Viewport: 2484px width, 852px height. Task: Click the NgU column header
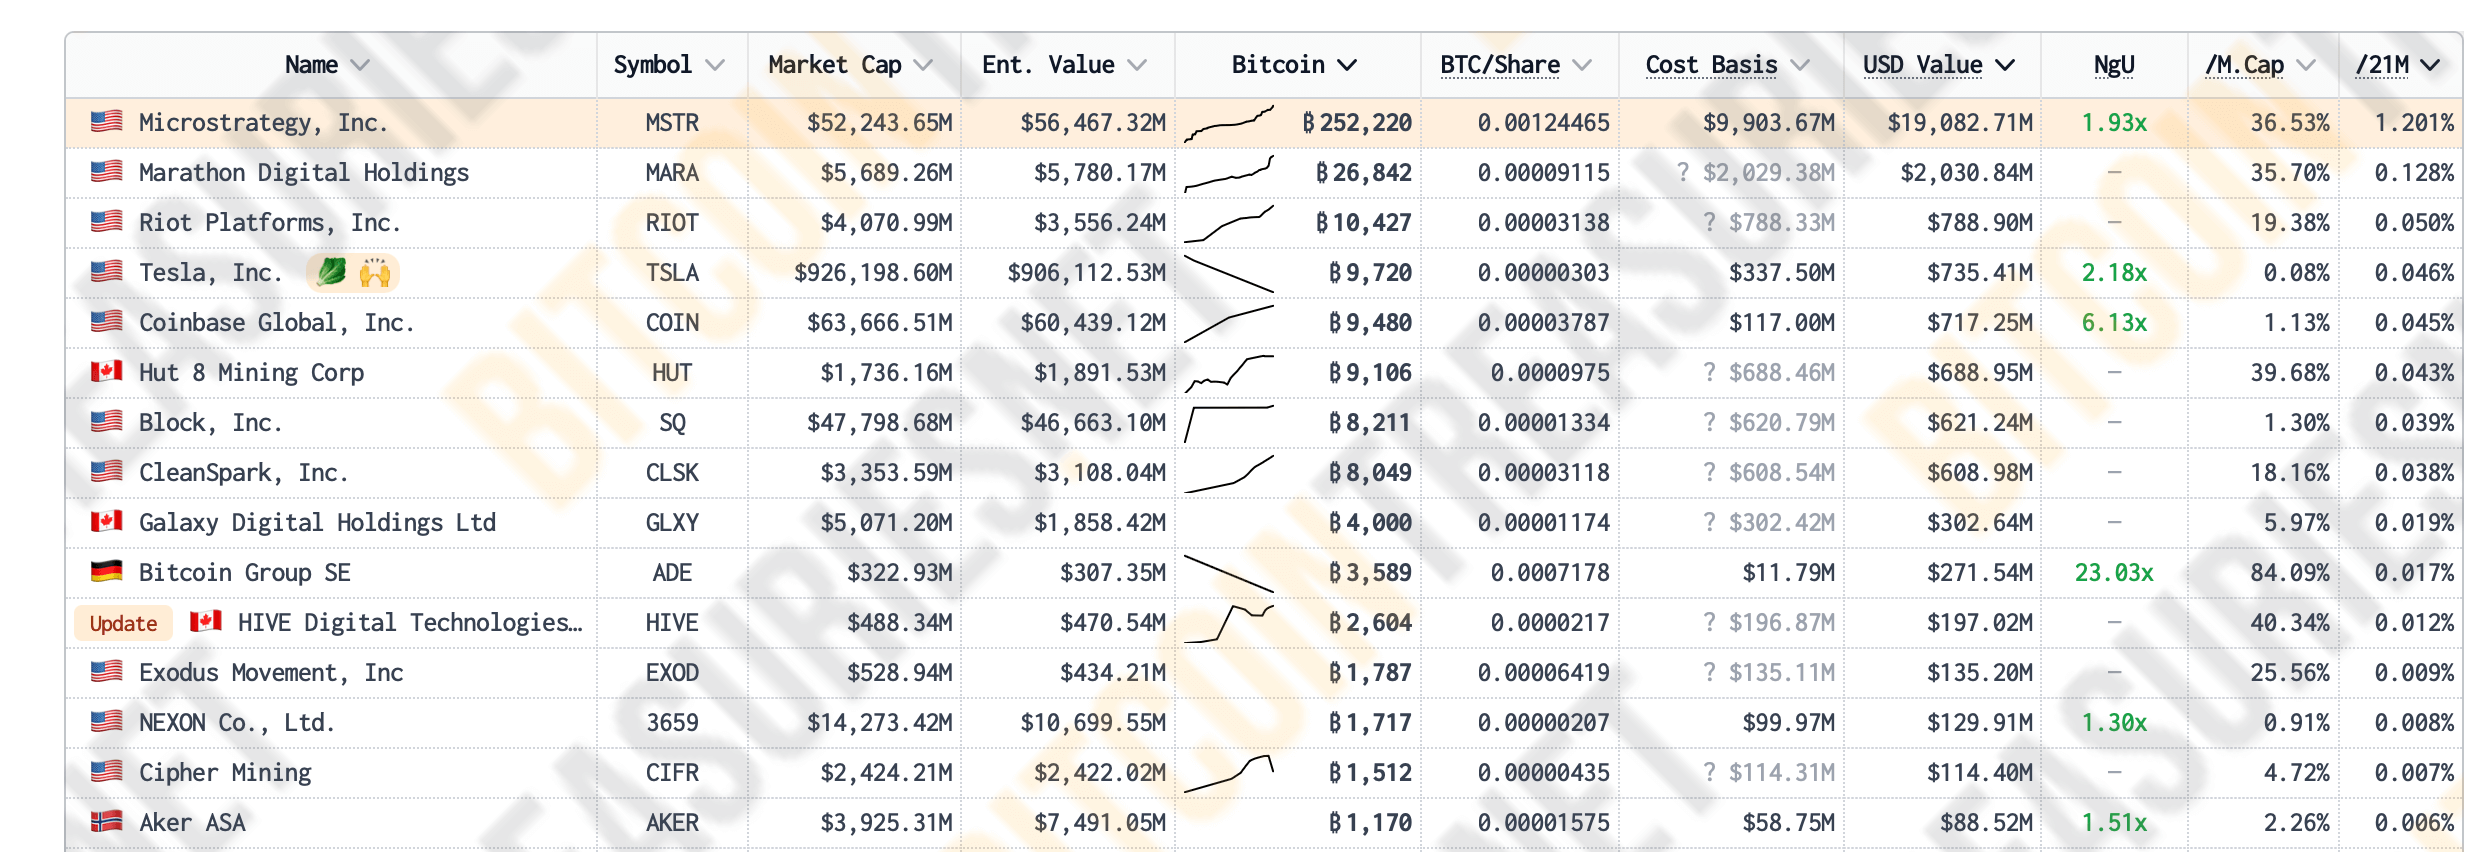click(x=2114, y=65)
